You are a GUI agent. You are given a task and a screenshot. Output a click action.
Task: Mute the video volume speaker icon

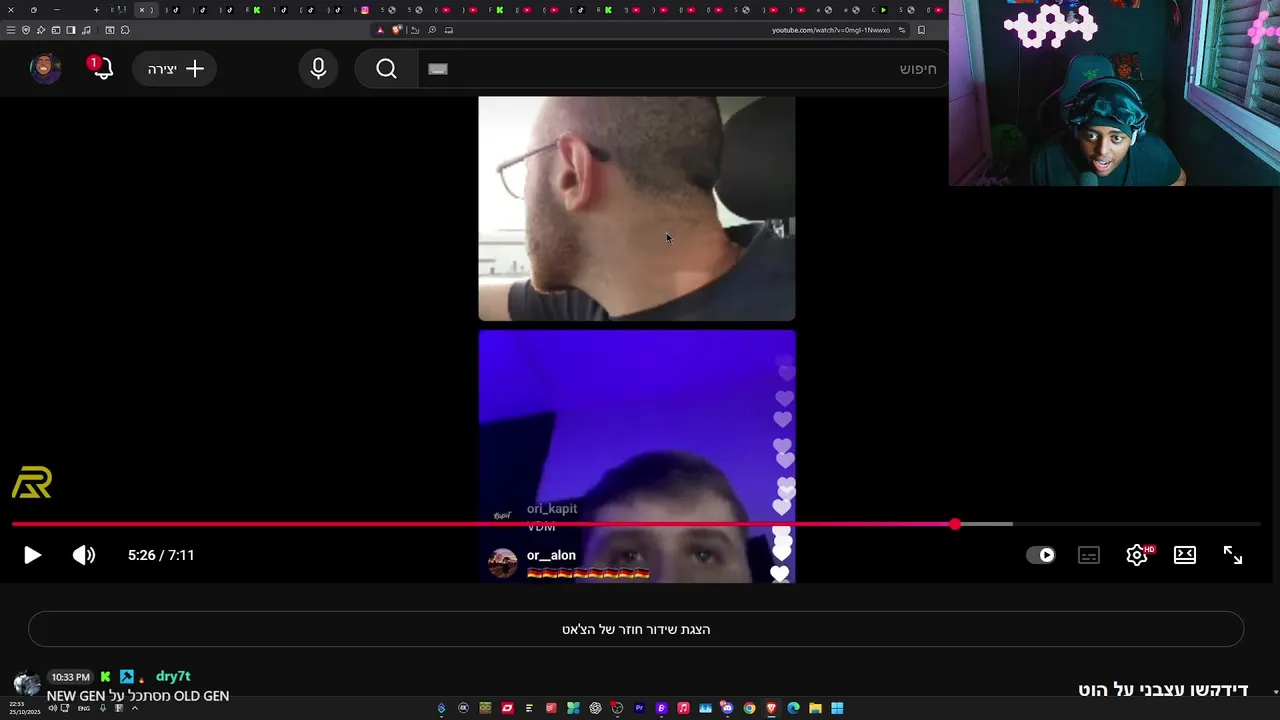click(x=84, y=555)
